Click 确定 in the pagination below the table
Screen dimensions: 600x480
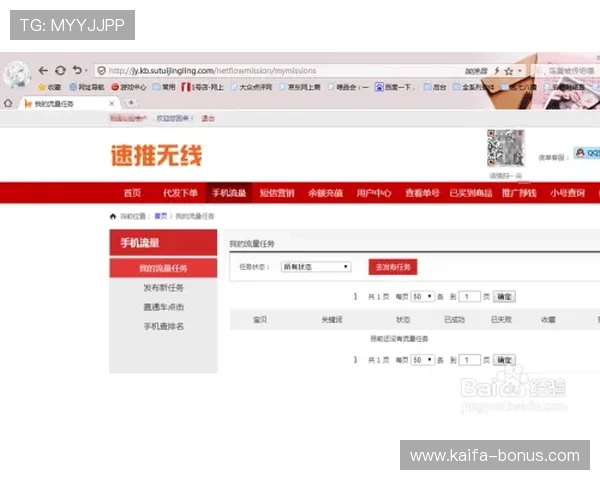click(504, 360)
